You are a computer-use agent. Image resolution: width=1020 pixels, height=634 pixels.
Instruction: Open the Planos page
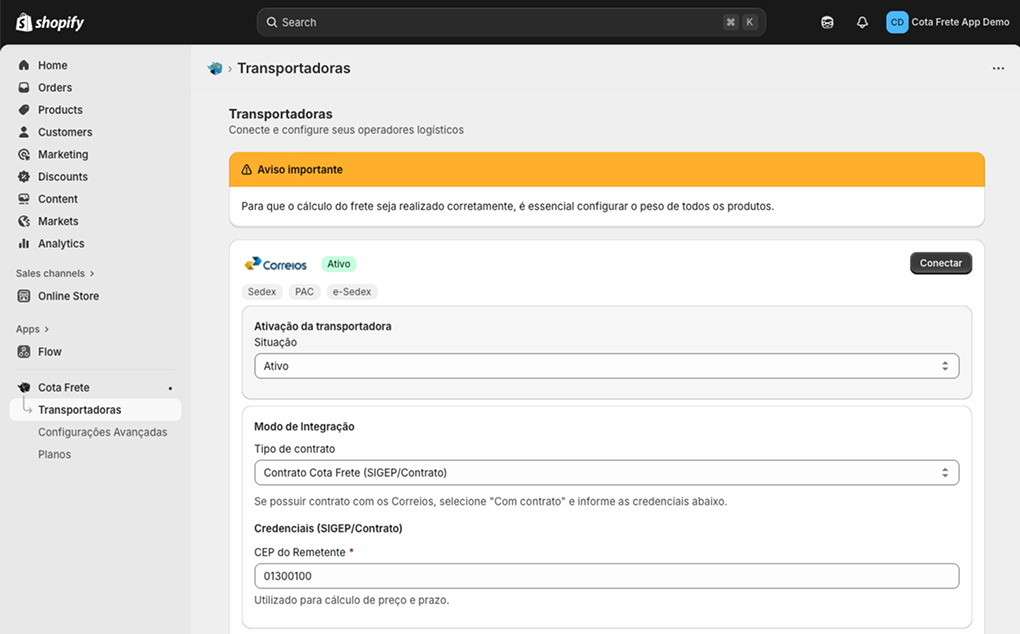pyautogui.click(x=56, y=453)
